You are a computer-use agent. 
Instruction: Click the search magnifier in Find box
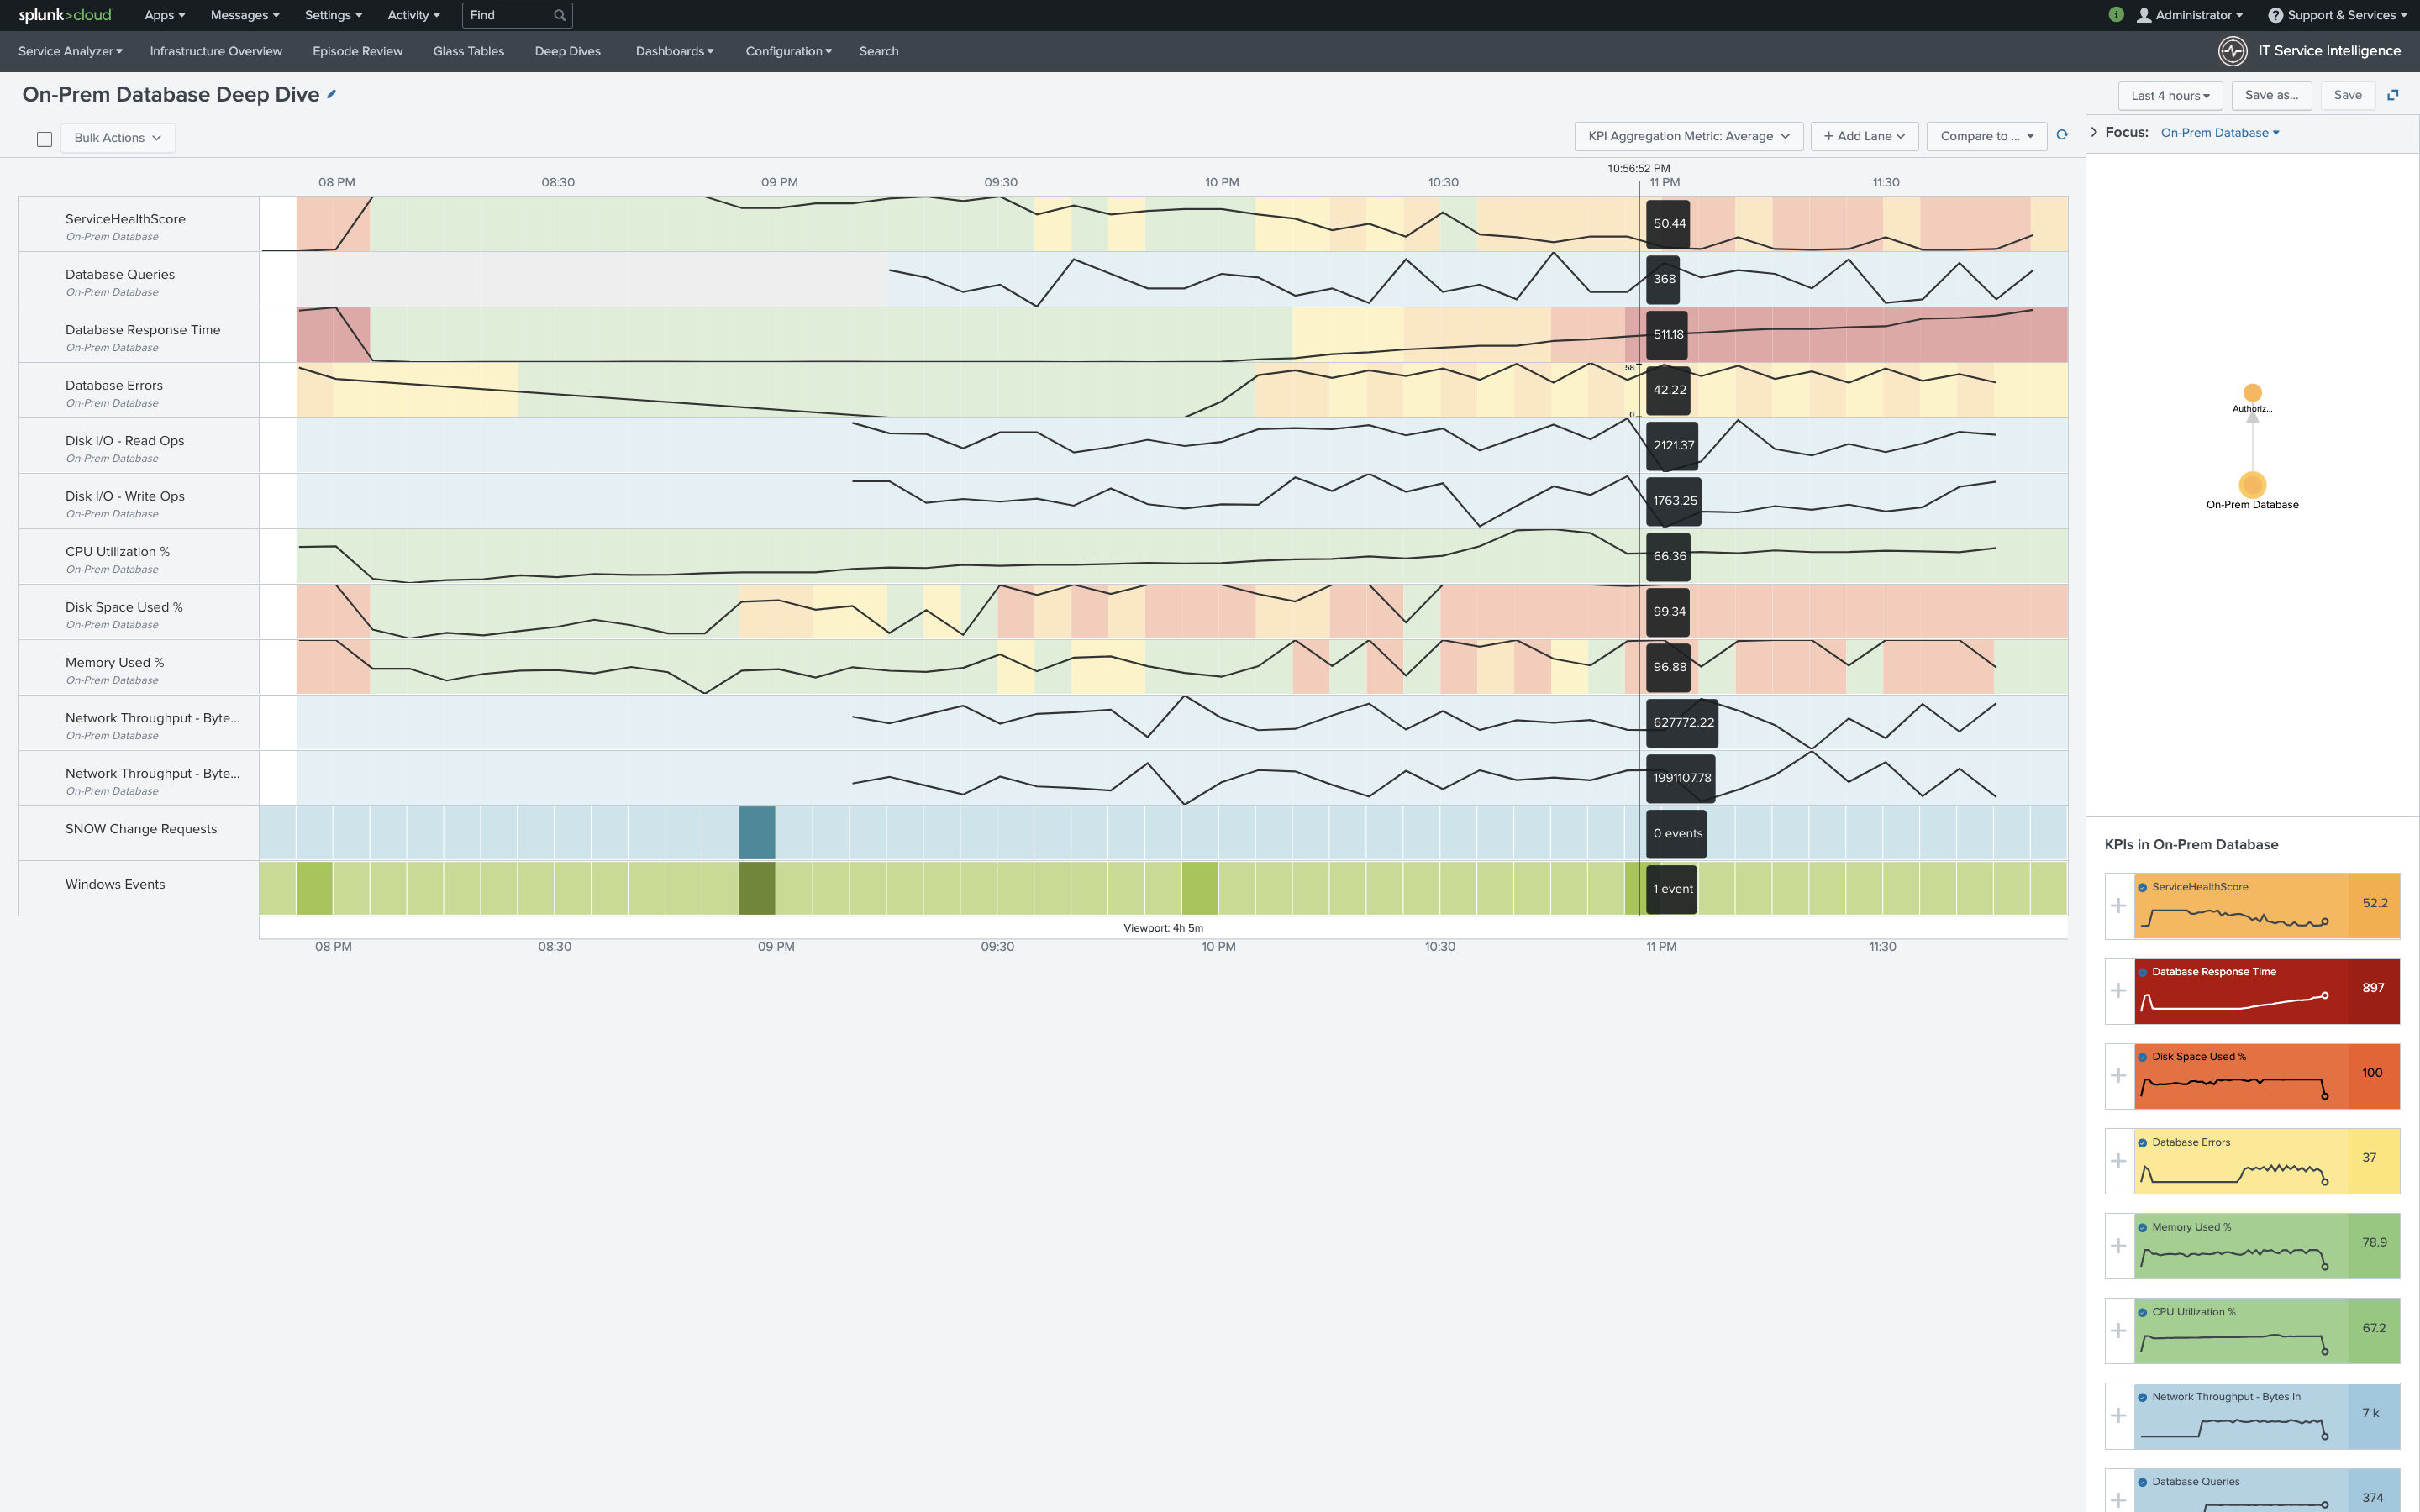pos(560,15)
